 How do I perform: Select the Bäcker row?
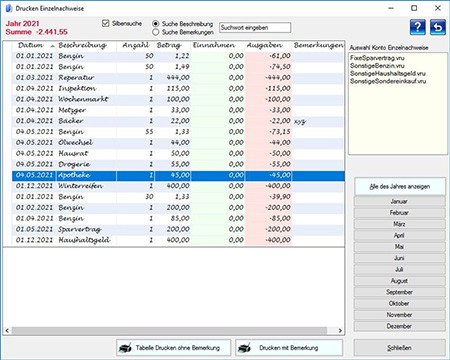tap(178, 121)
